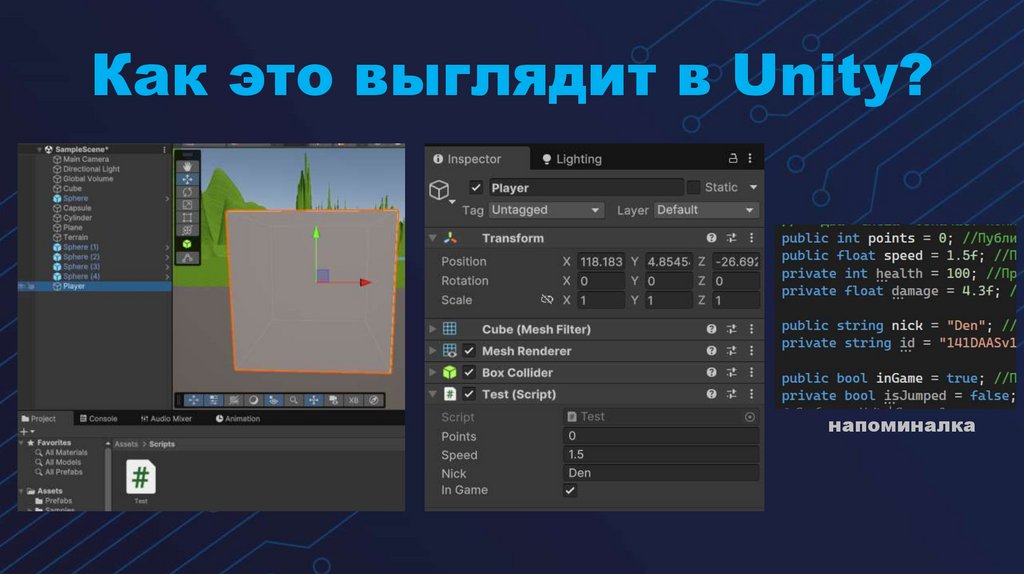
Task: Open the Box Collider three-dot menu
Action: tap(751, 372)
